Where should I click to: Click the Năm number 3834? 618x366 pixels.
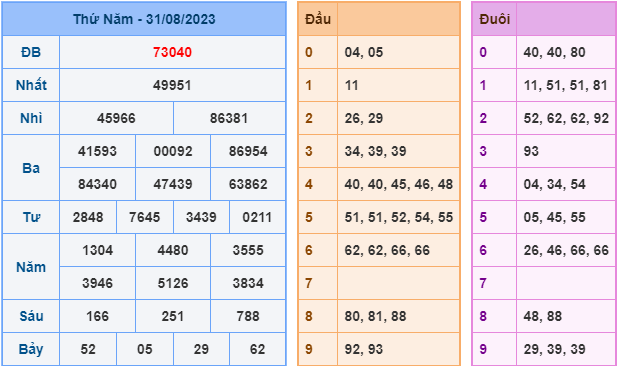tap(248, 283)
